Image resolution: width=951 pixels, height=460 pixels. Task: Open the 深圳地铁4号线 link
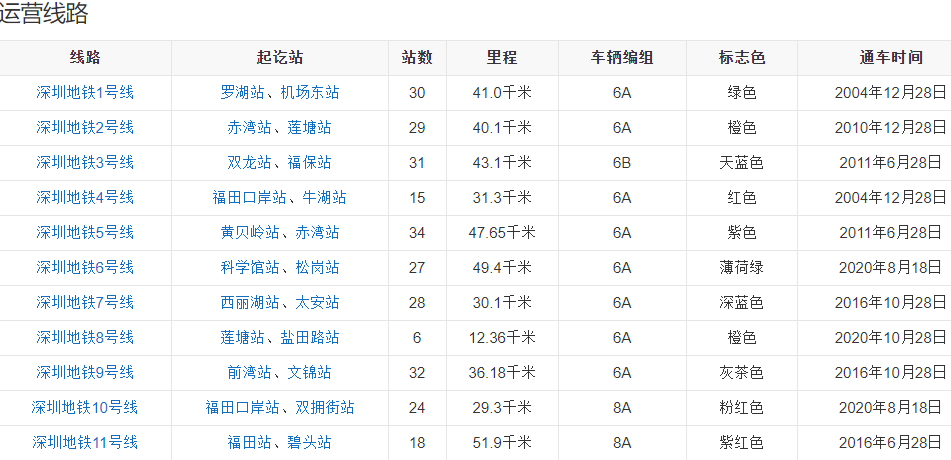(x=85, y=198)
